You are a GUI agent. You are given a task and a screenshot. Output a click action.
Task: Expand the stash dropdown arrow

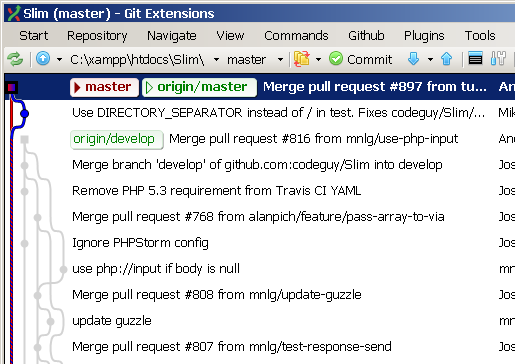coord(318,60)
